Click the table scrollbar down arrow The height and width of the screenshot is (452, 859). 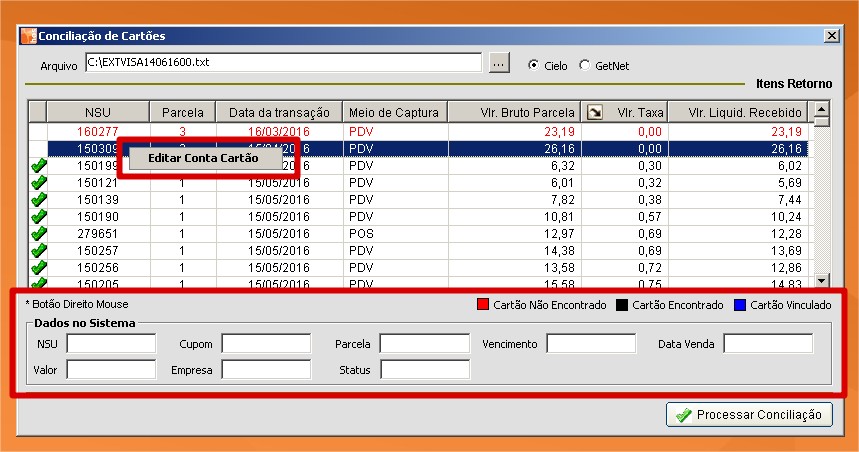[822, 282]
